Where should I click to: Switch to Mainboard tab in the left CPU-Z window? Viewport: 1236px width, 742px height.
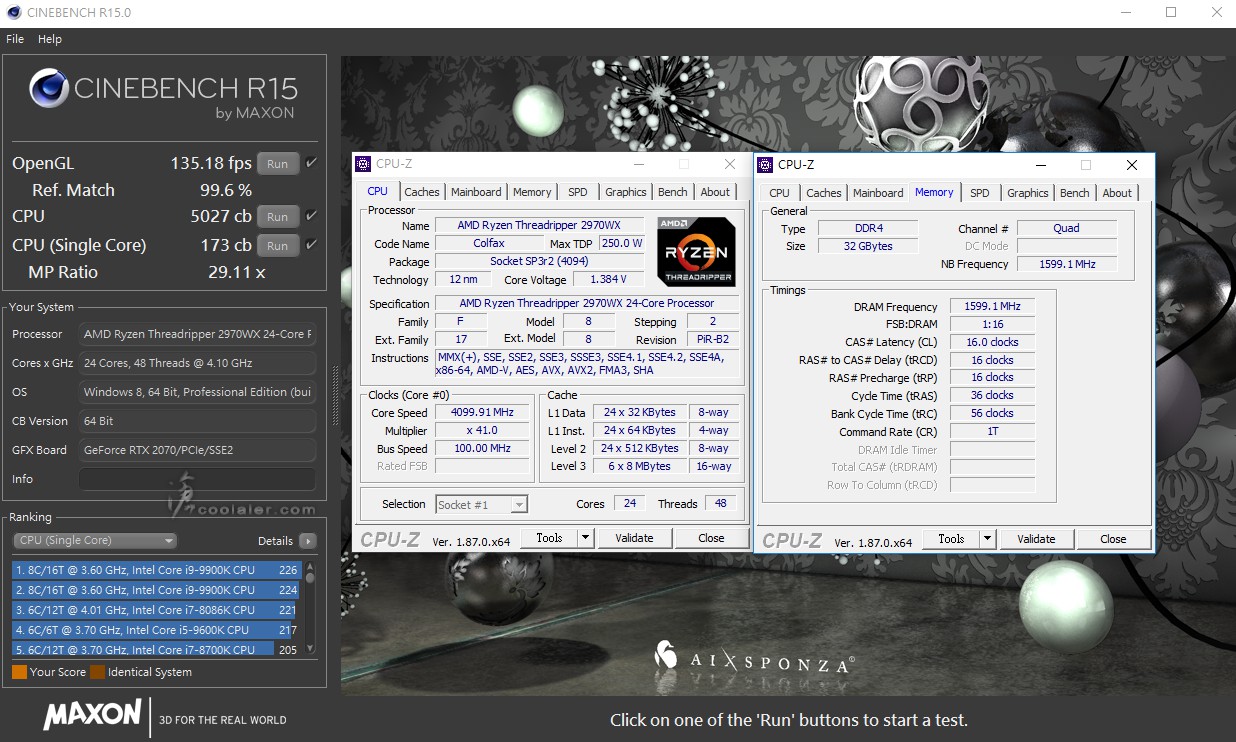click(x=476, y=192)
